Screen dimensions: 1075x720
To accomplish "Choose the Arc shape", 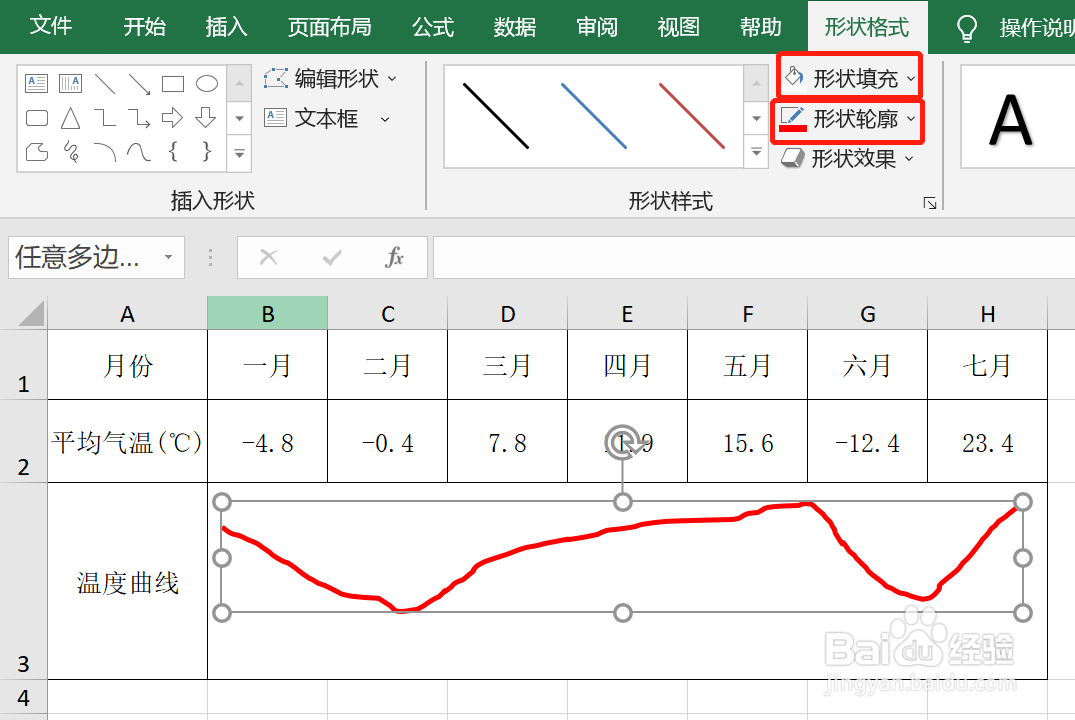I will 105,152.
